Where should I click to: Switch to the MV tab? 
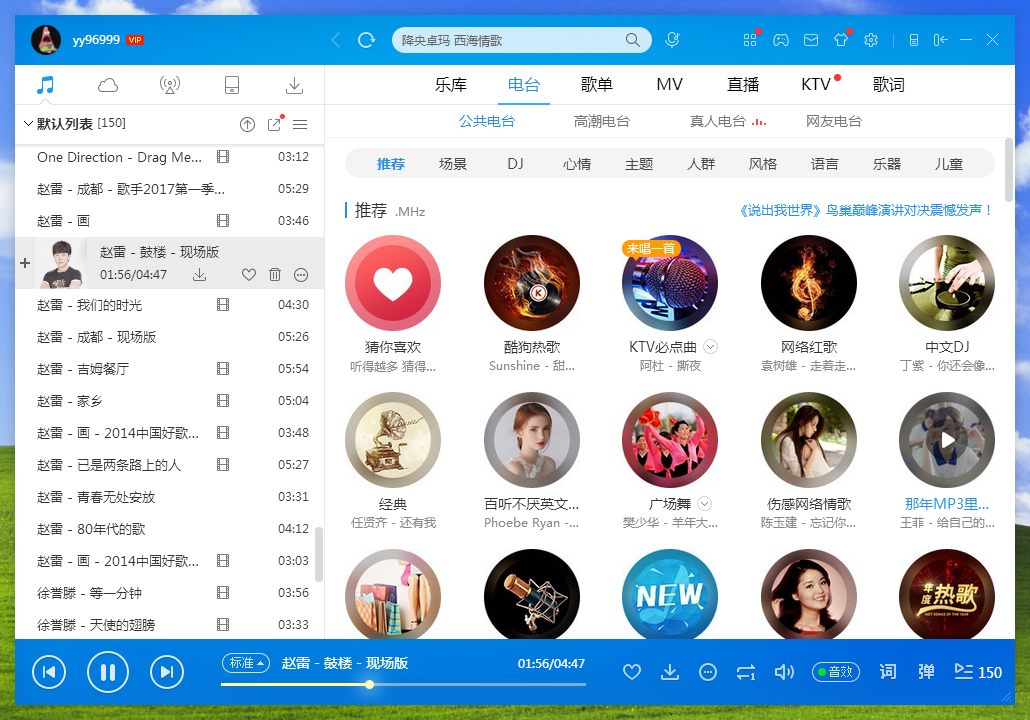(669, 85)
